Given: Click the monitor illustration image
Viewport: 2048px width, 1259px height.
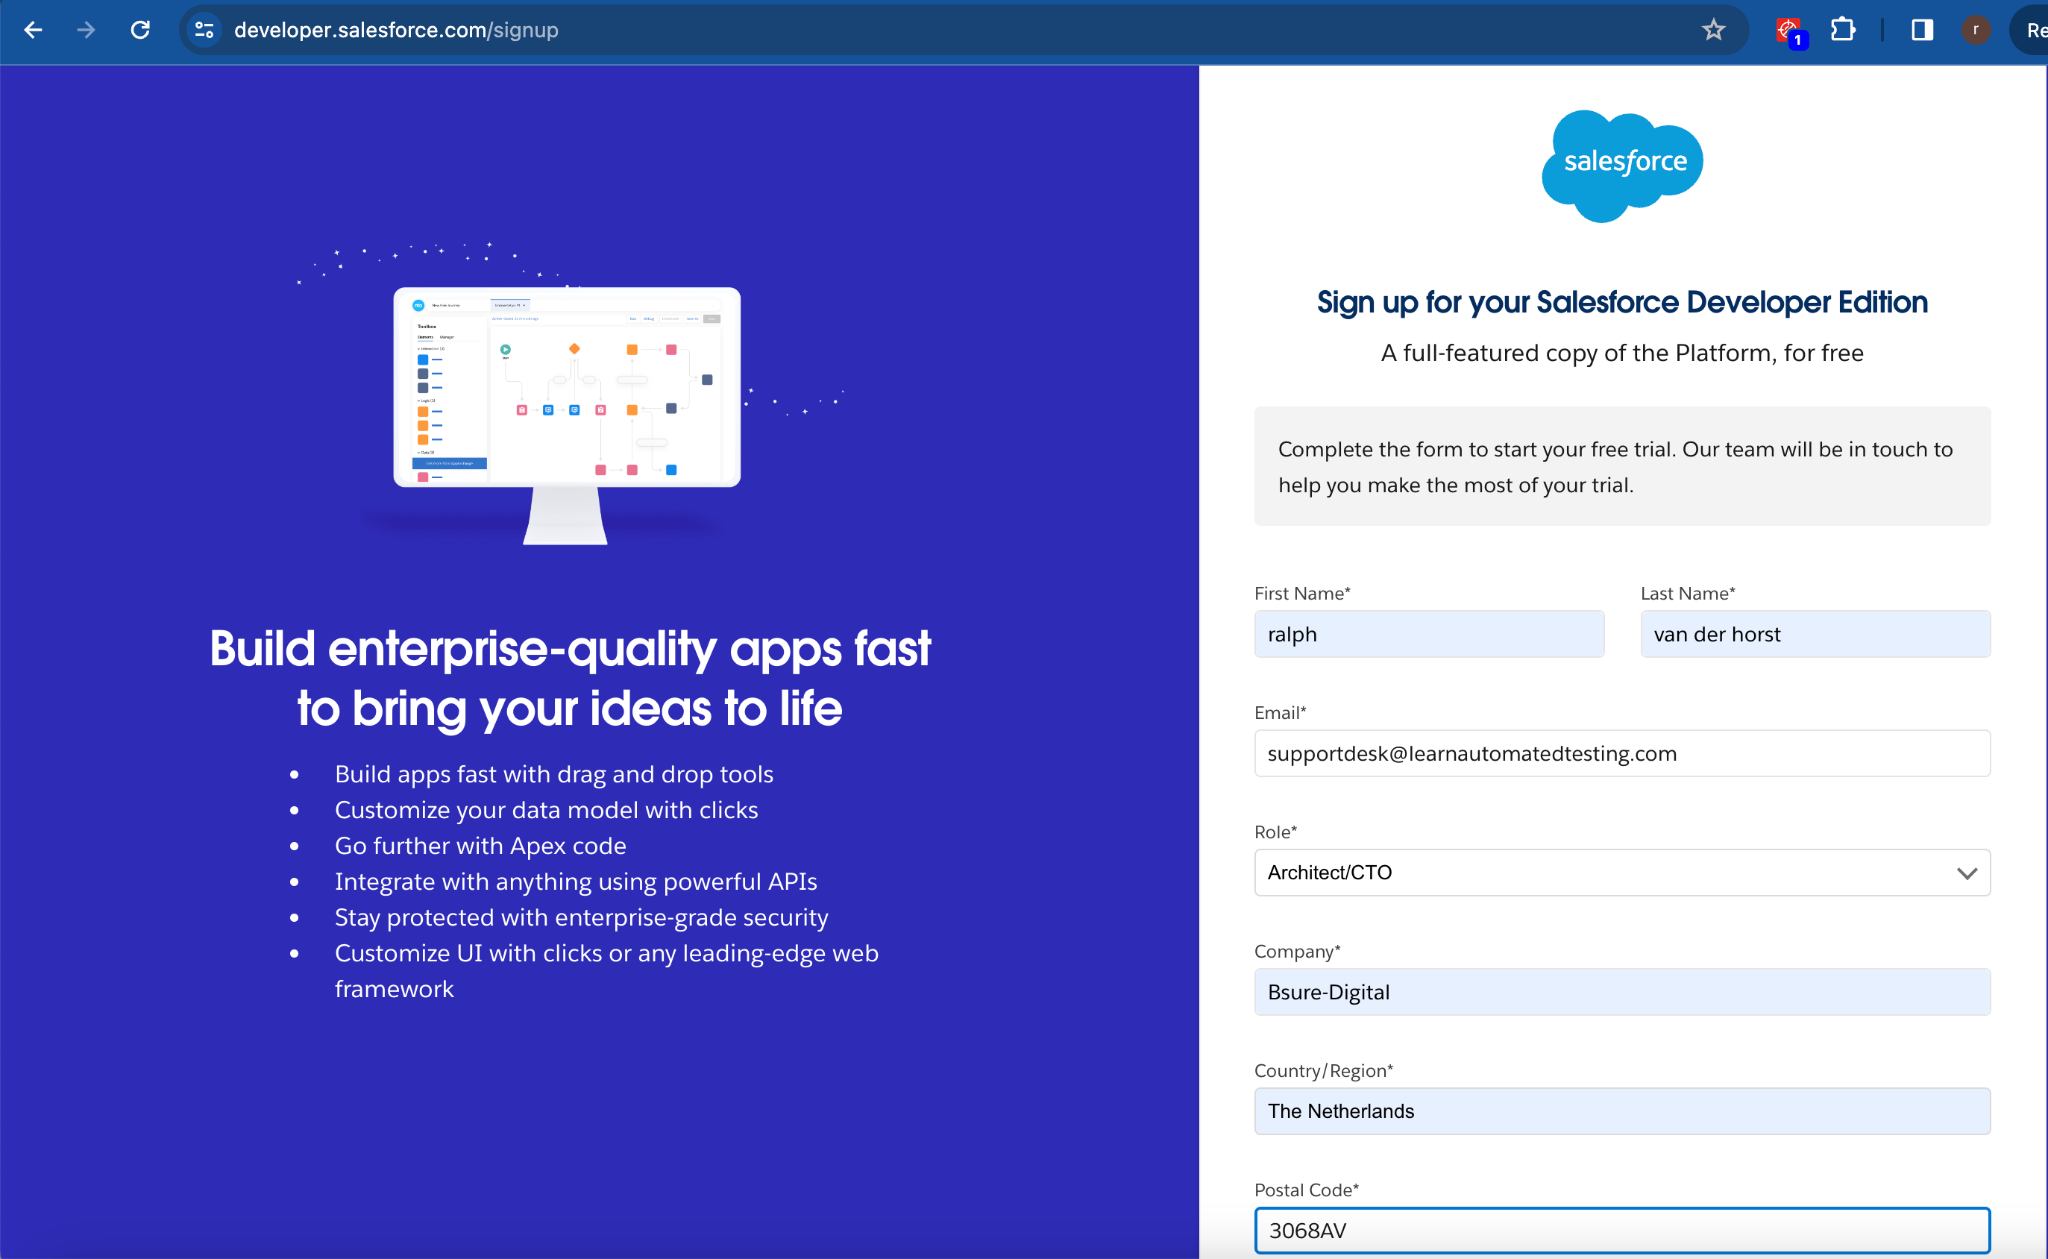Looking at the screenshot, I should coord(567,415).
